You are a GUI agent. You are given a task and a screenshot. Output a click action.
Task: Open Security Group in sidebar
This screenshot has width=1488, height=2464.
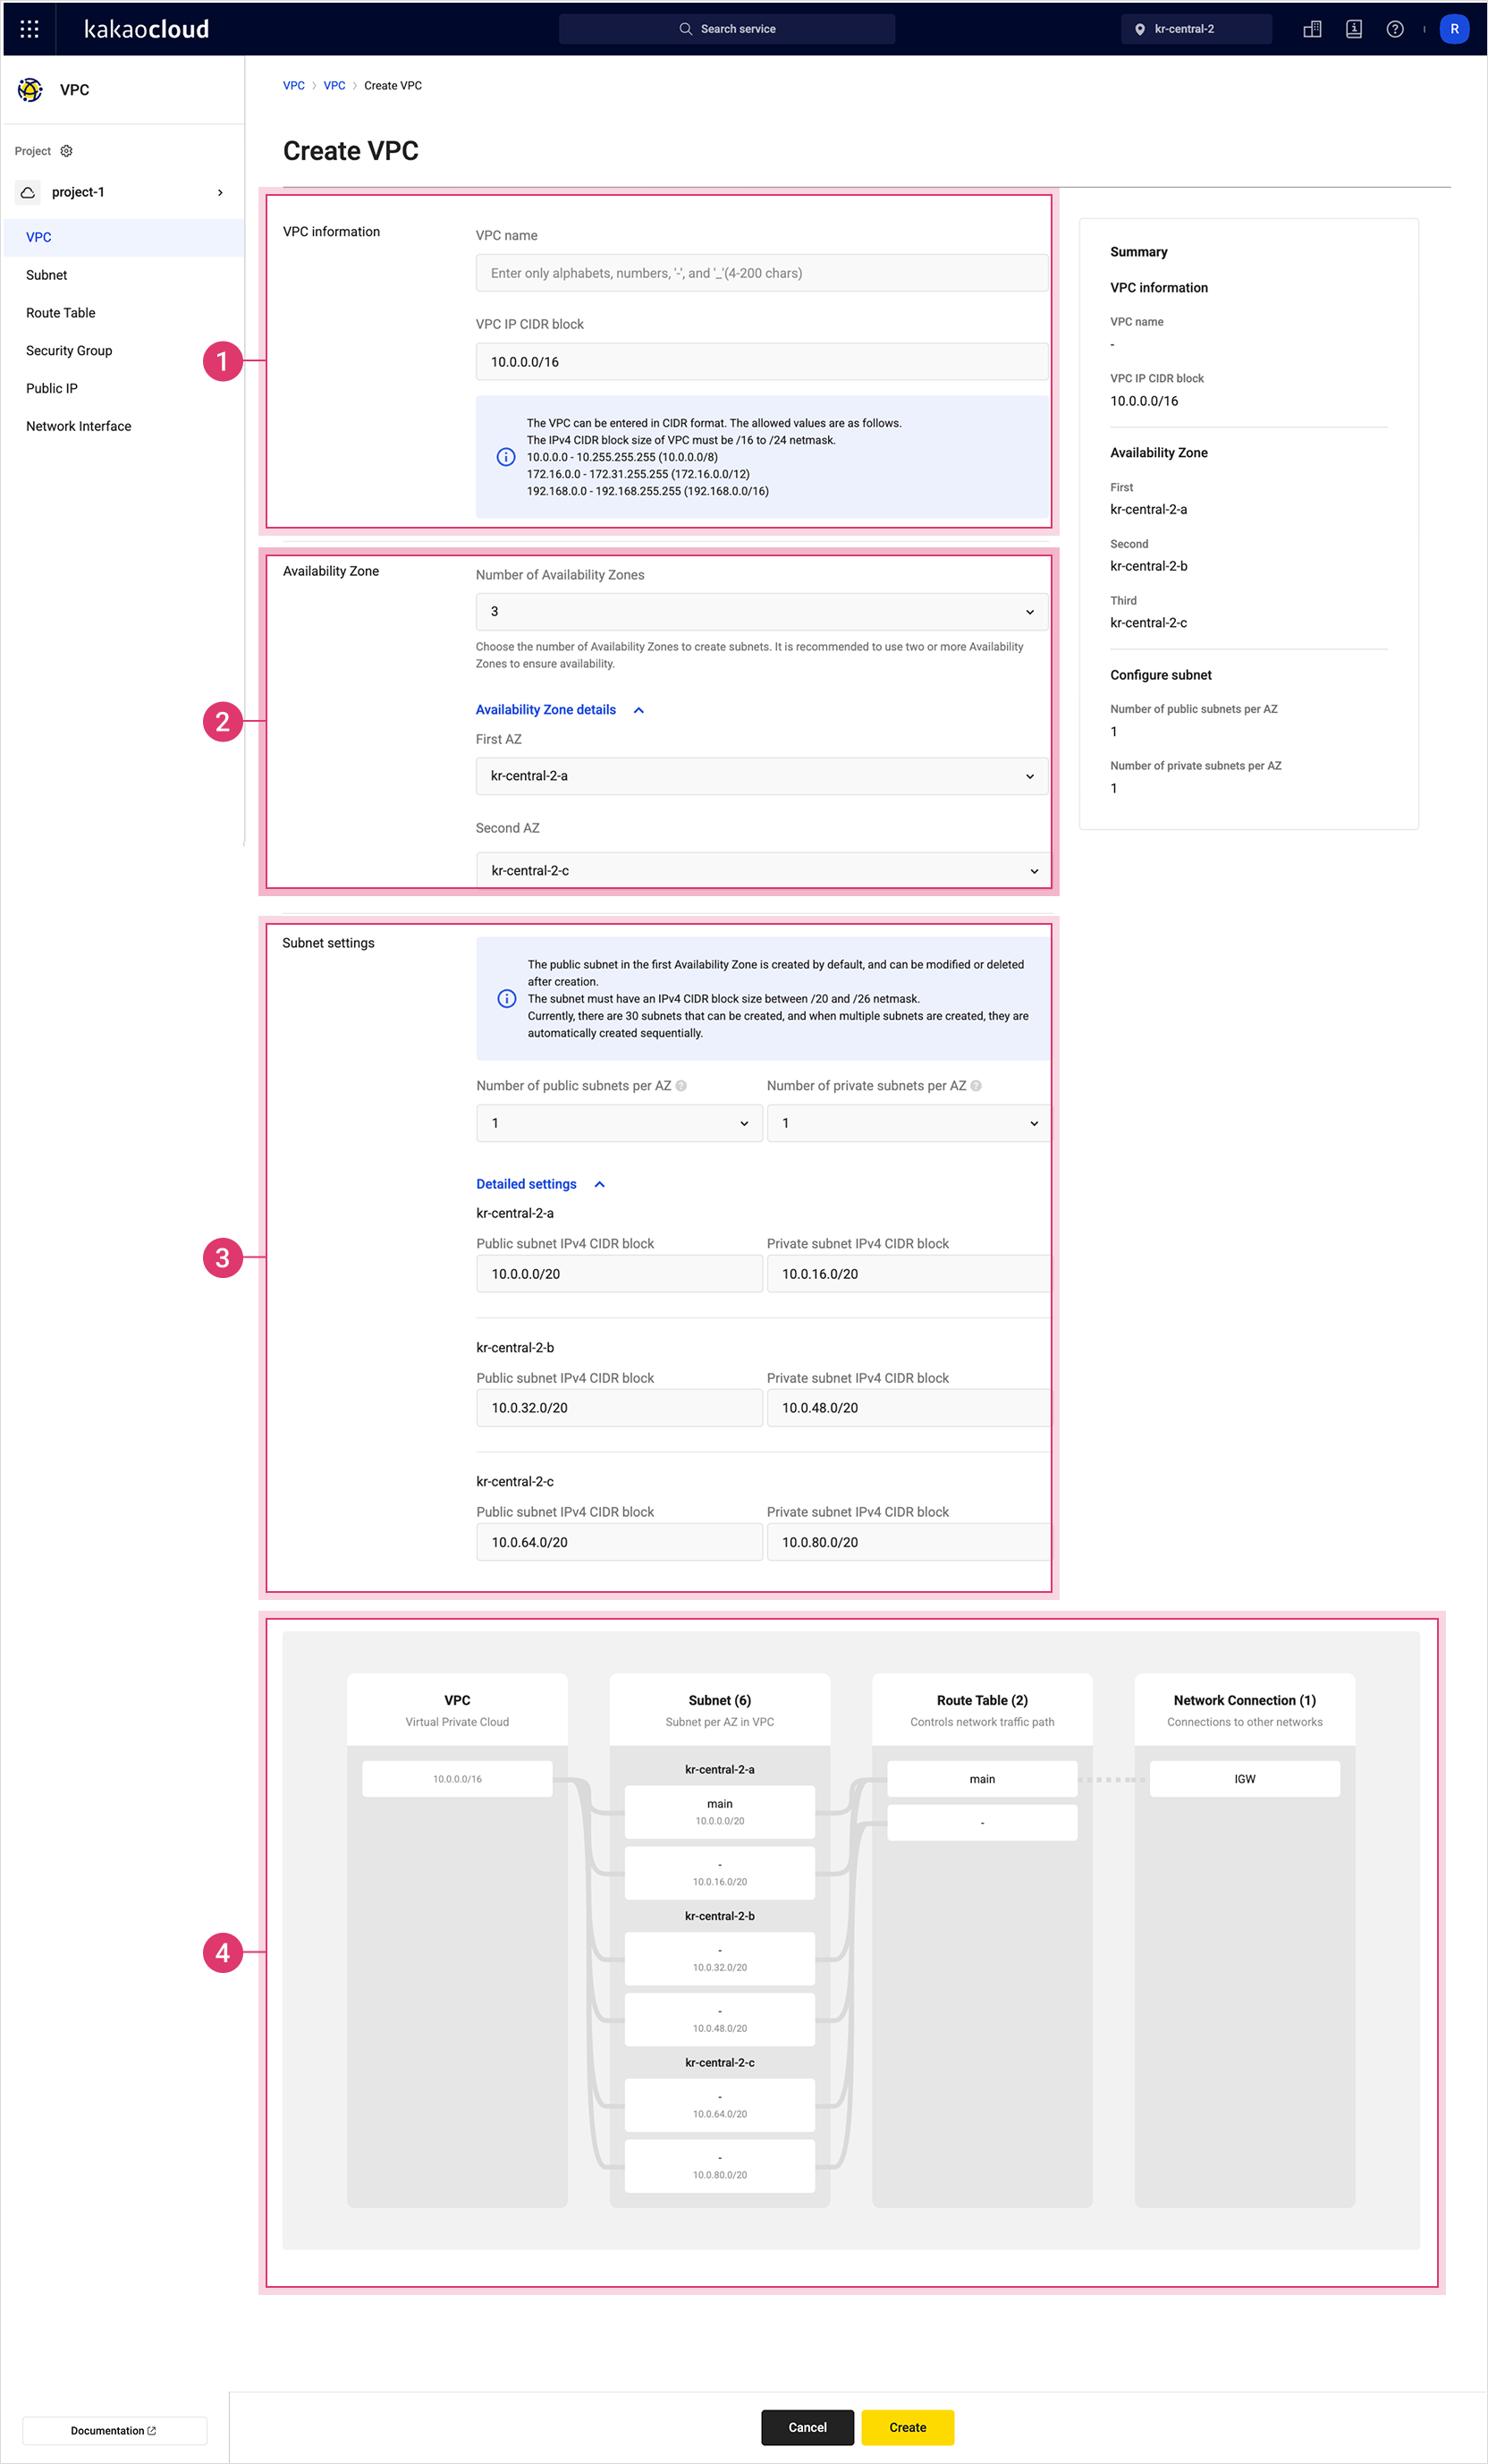coord(123,351)
